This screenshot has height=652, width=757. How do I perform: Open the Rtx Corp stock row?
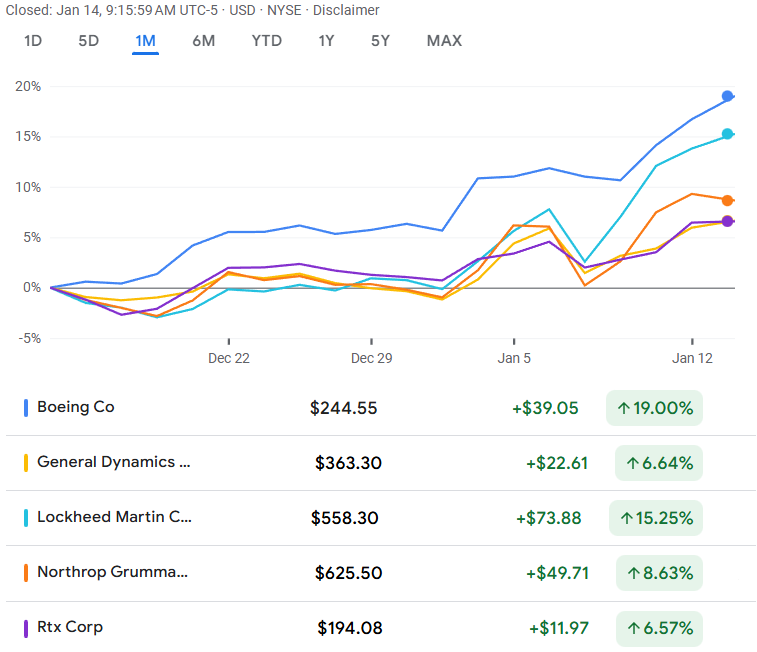pos(378,628)
